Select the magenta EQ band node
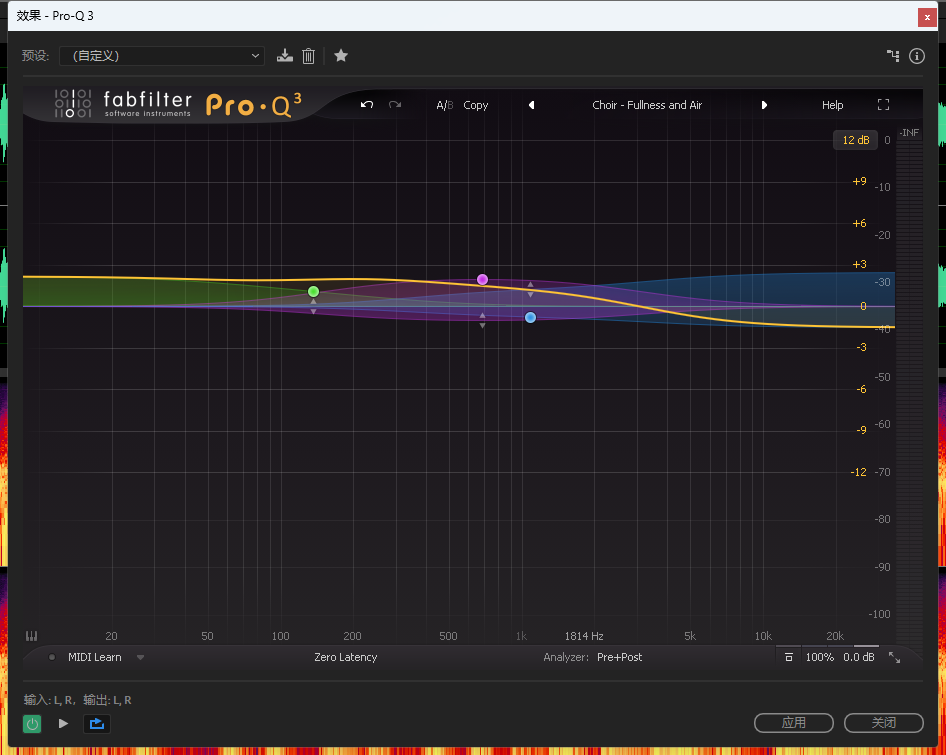Viewport: 946px width, 755px height. pos(482,279)
